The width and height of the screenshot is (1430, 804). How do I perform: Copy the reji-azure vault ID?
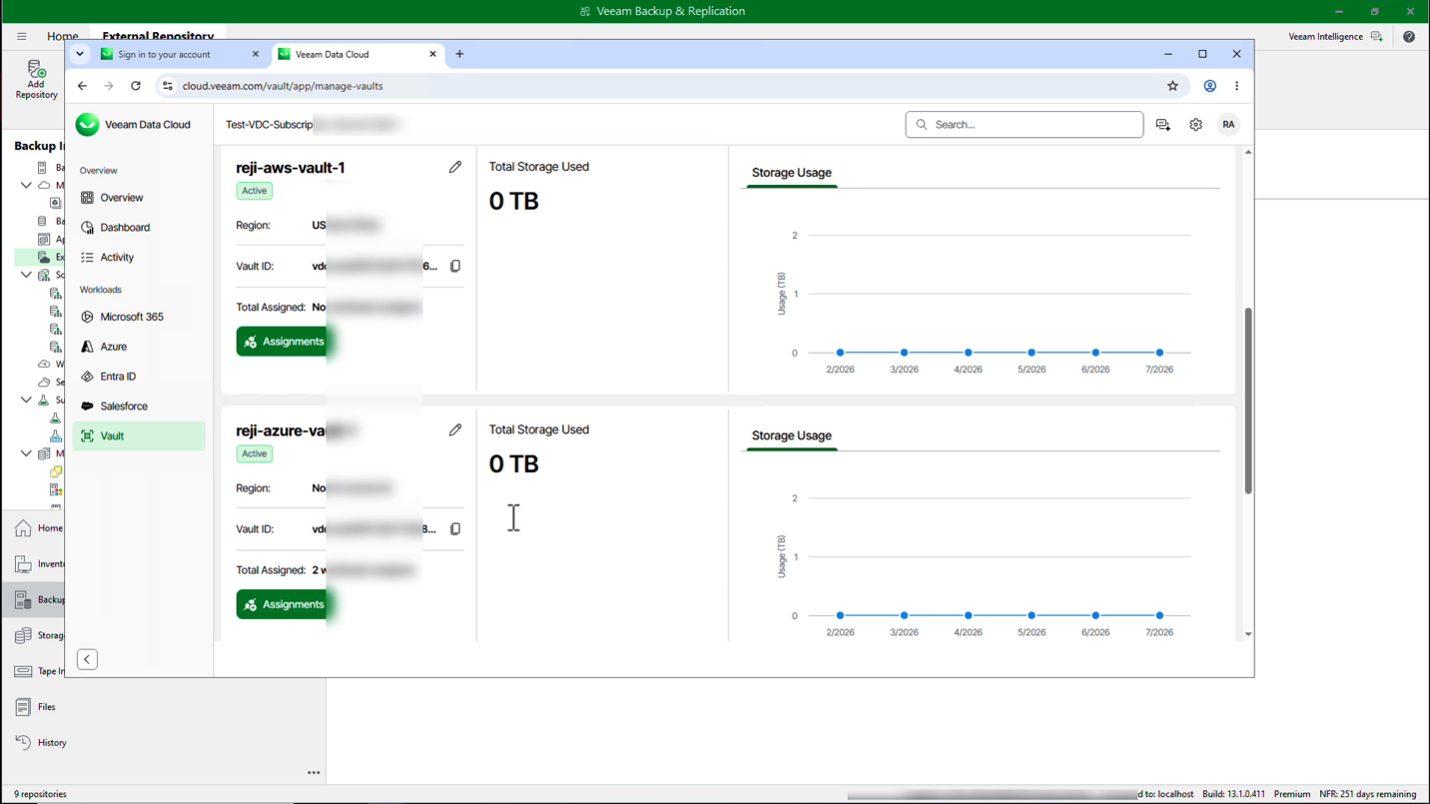[x=455, y=529]
